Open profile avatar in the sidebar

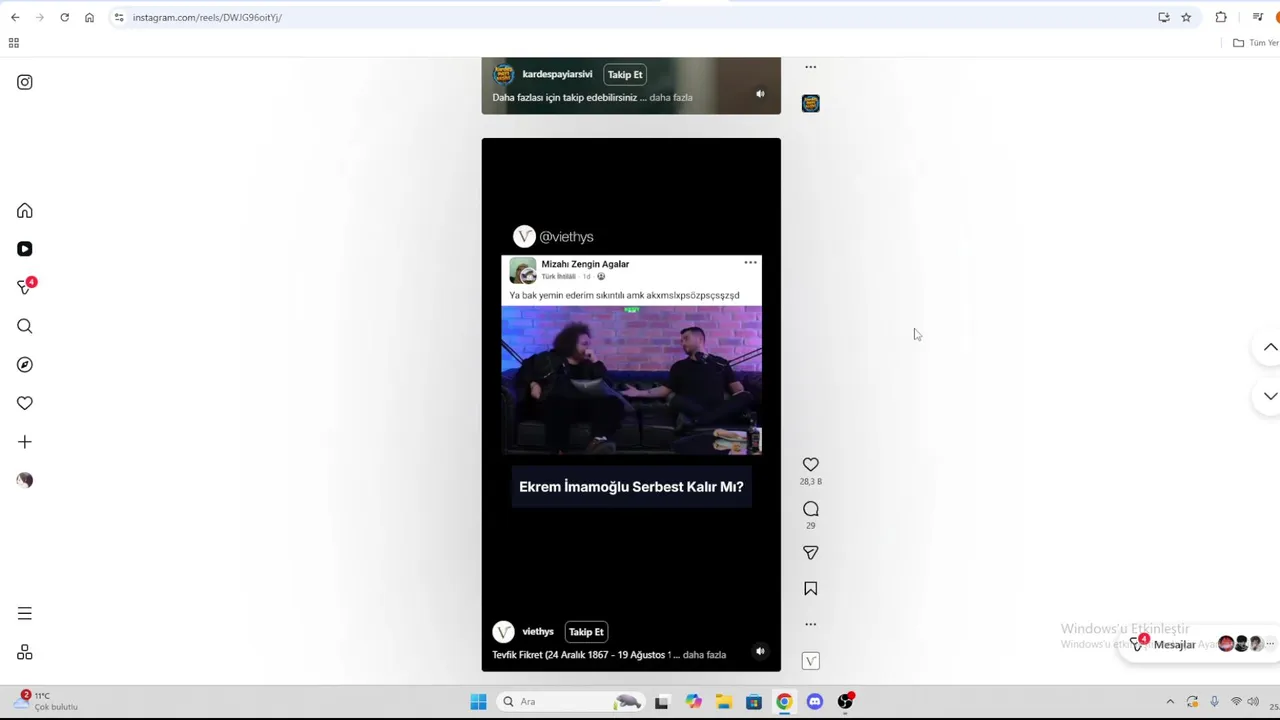click(x=25, y=480)
